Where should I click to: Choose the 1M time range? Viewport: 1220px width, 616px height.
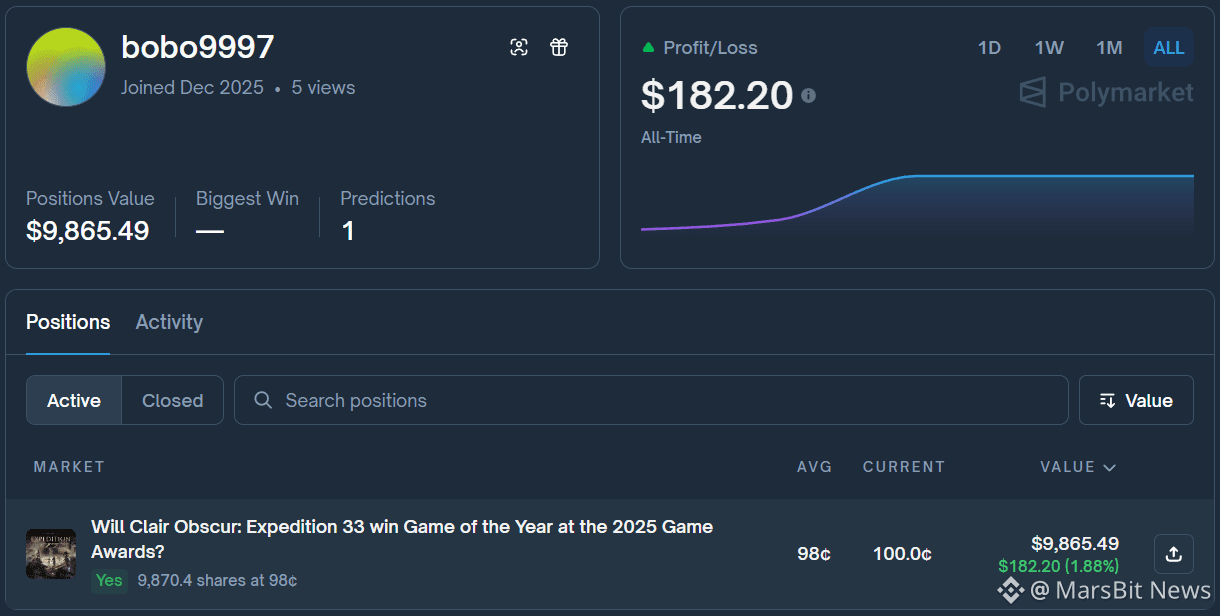pyautogui.click(x=1109, y=47)
